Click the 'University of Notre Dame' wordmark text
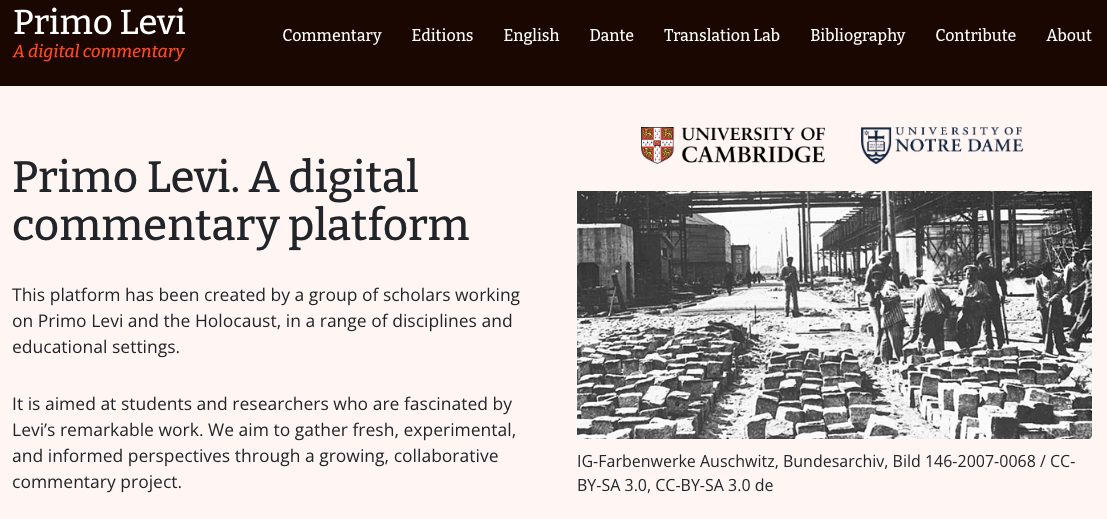1107x519 pixels. coord(958,140)
